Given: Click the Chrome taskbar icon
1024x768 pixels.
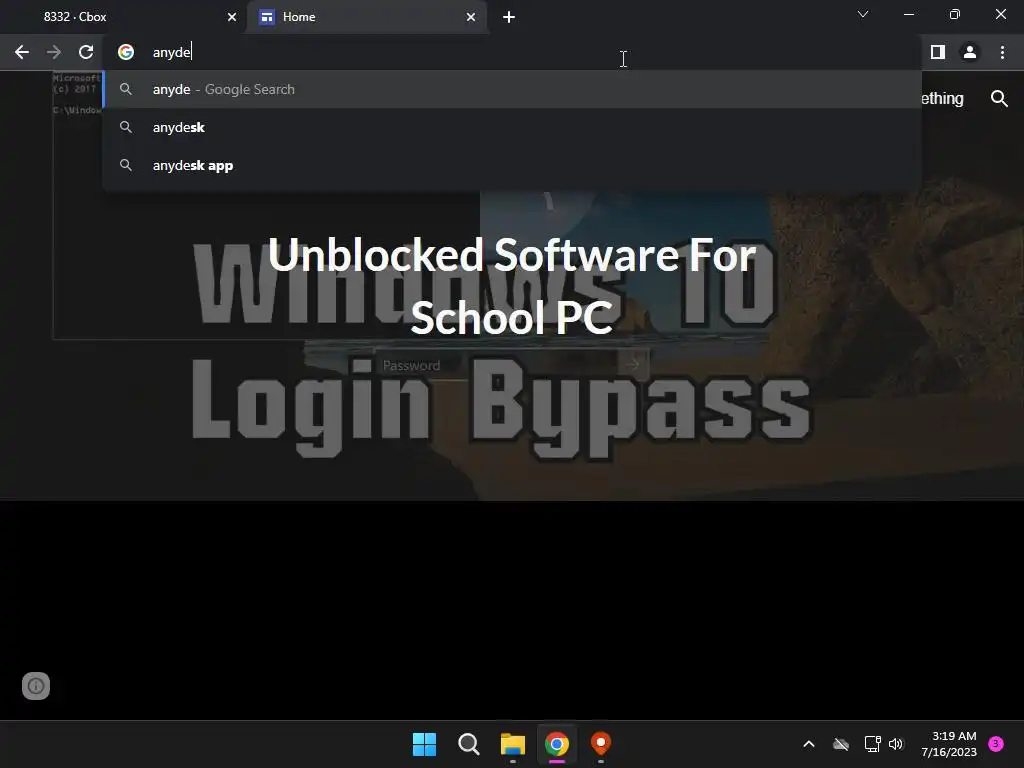Looking at the screenshot, I should click(557, 744).
